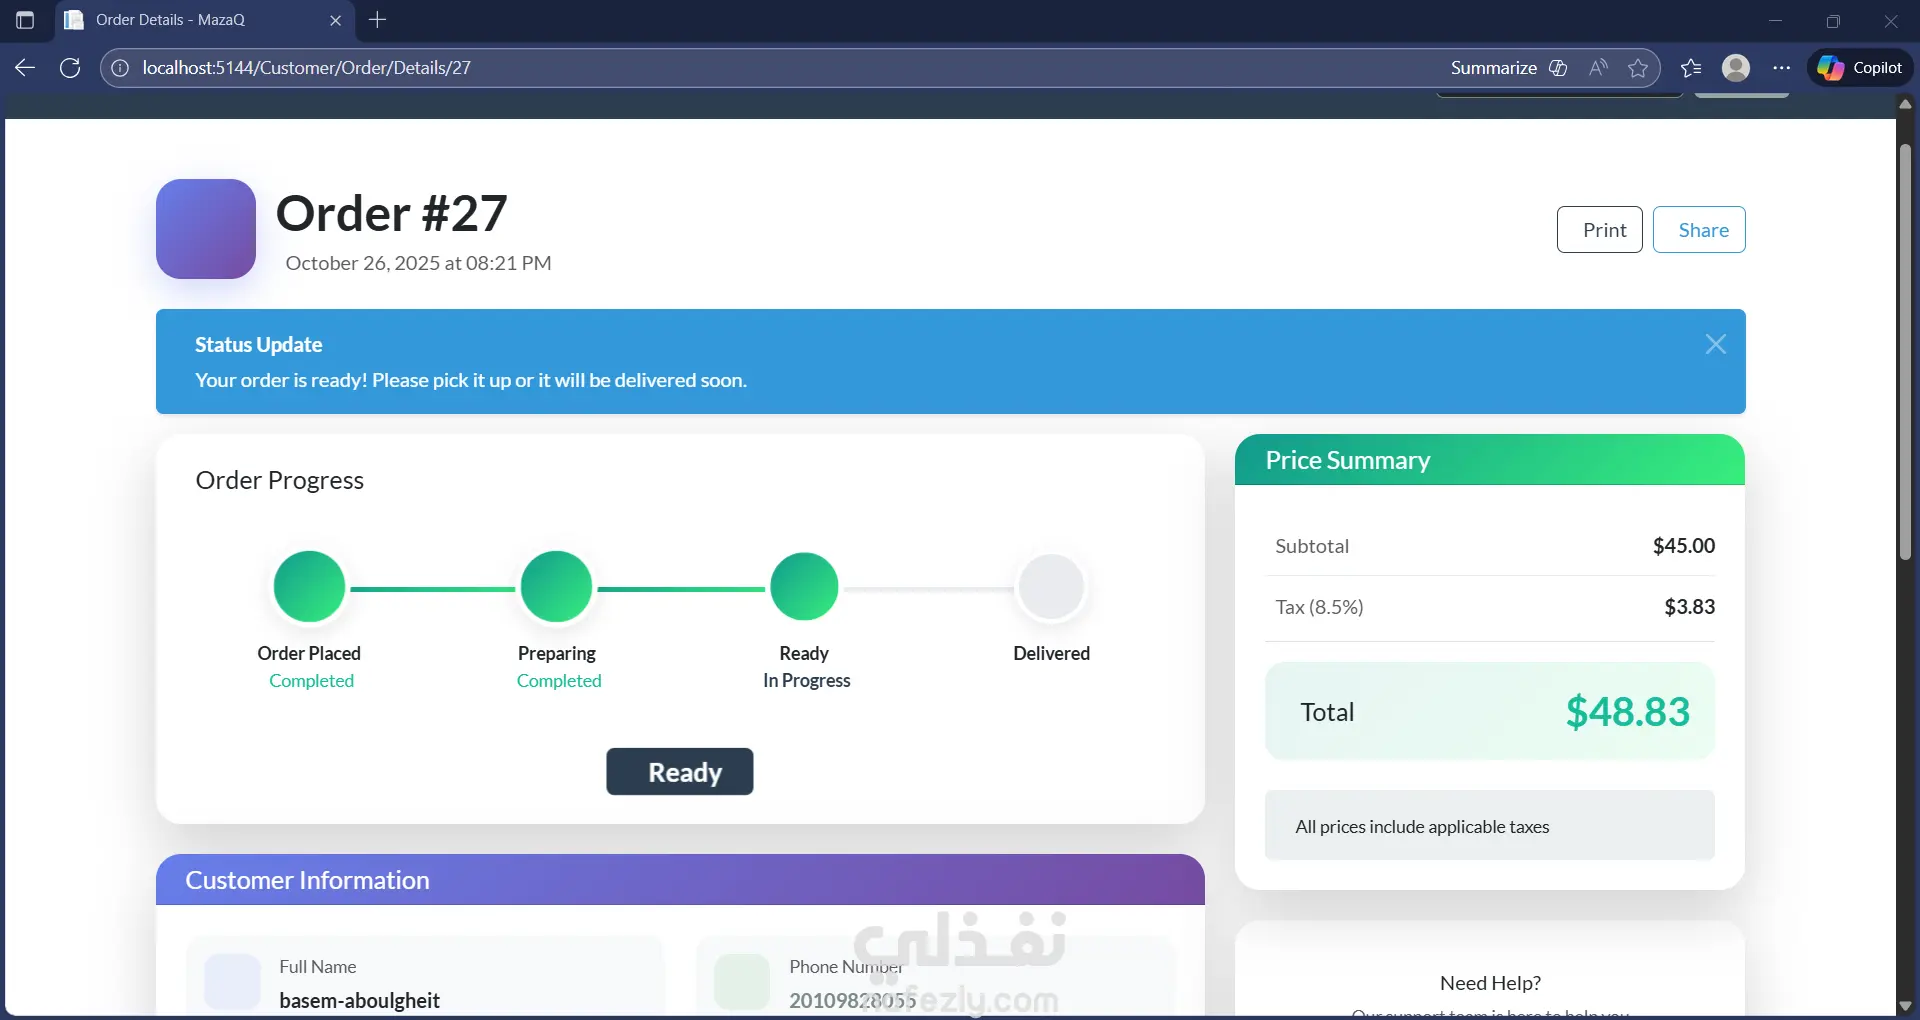This screenshot has width=1920, height=1020.
Task: Open the browser profile menu
Action: click(x=1736, y=68)
